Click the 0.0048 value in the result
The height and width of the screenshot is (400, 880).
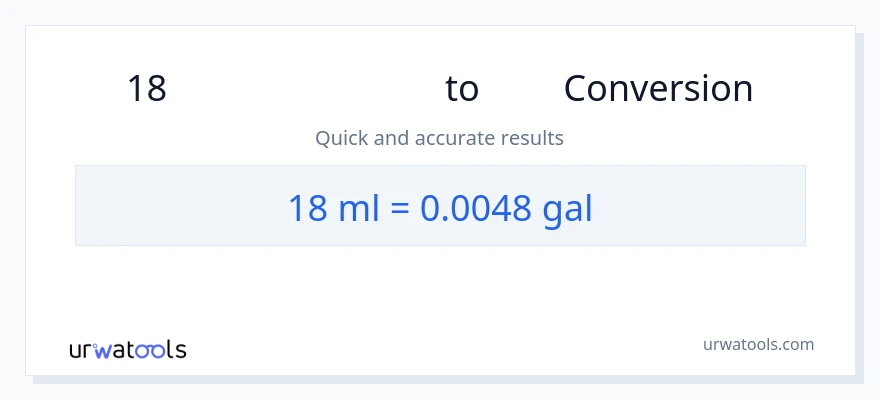(475, 208)
